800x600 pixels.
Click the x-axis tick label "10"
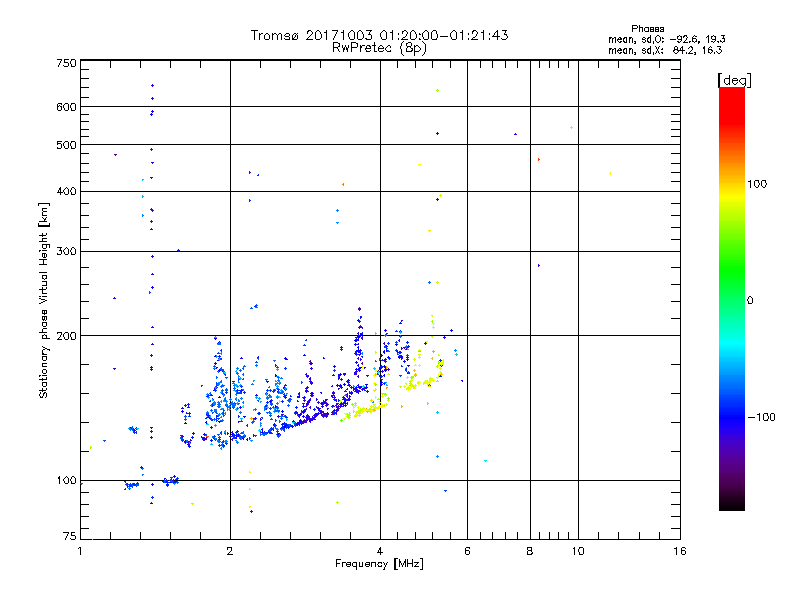pyautogui.click(x=578, y=551)
